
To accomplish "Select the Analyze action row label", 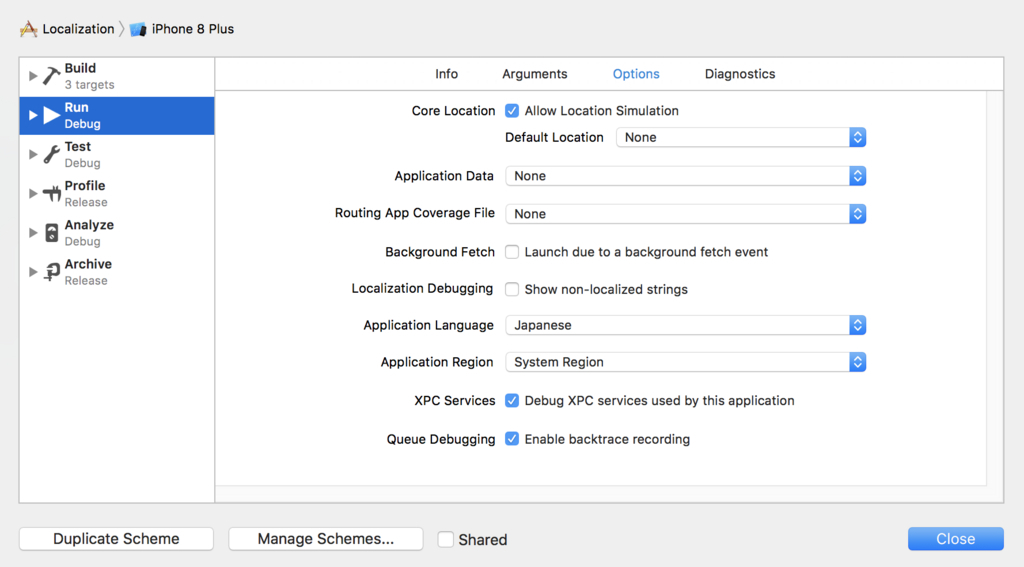I will 89,225.
